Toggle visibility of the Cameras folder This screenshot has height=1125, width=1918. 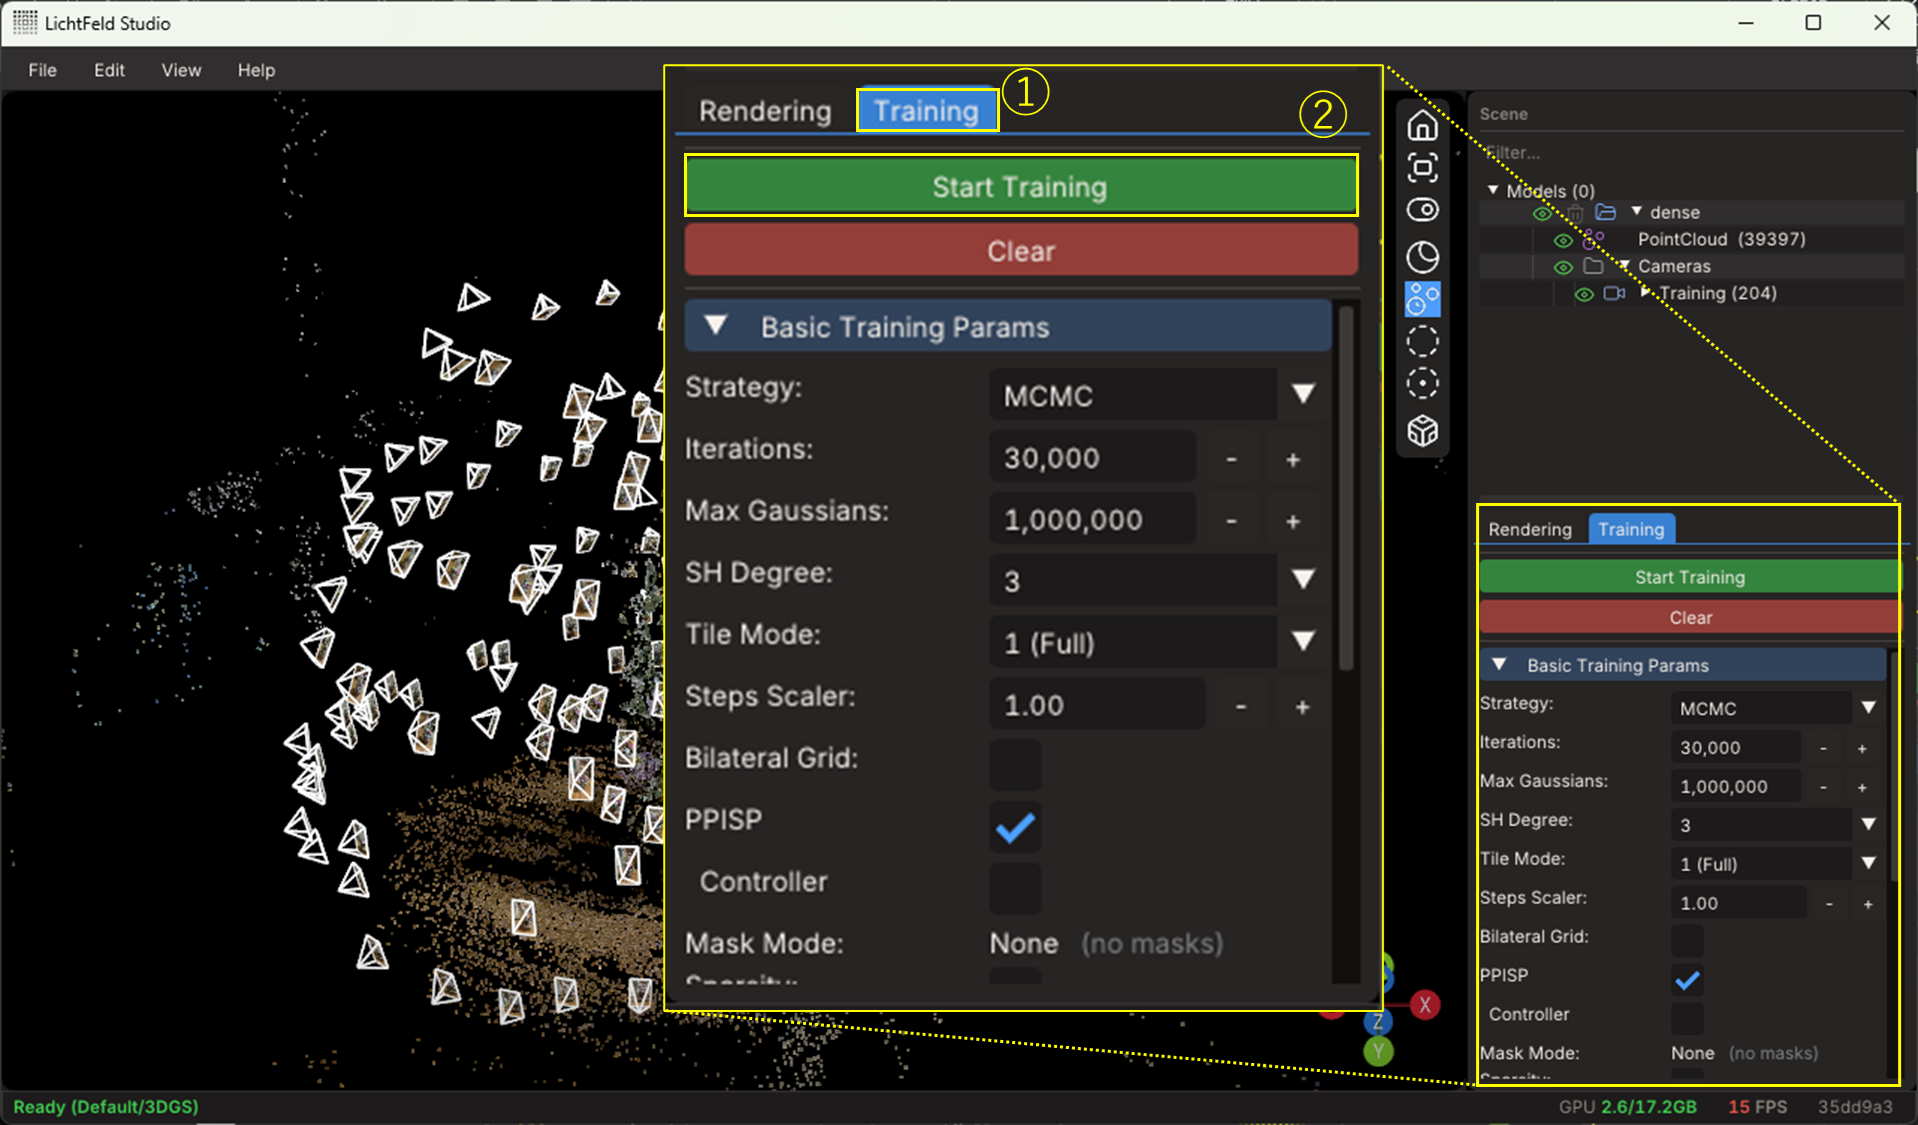tap(1562, 267)
